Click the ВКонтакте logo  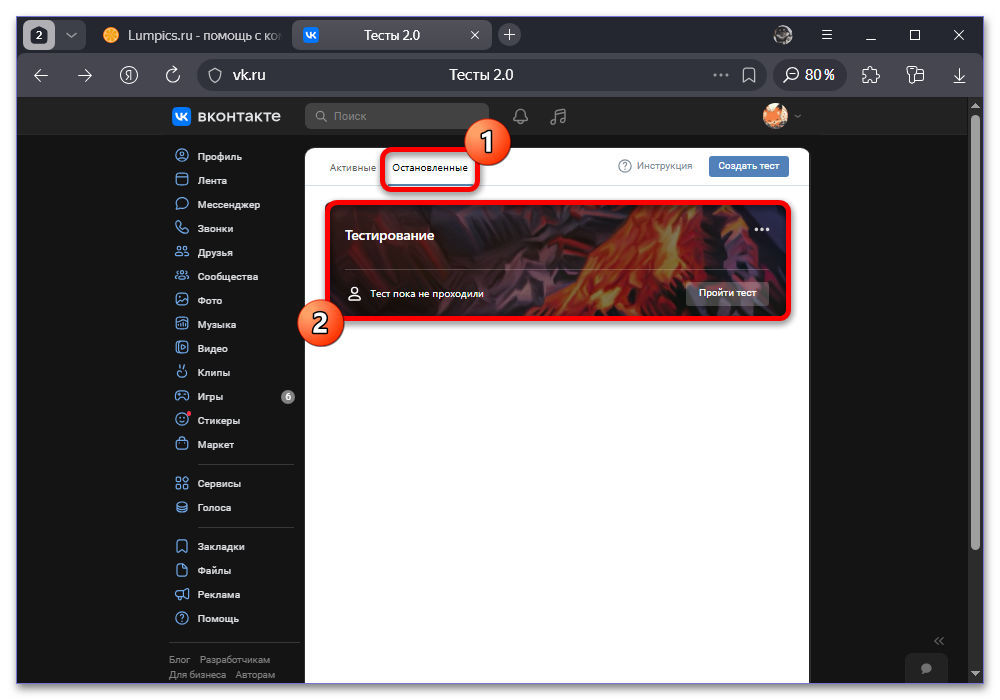click(x=226, y=116)
